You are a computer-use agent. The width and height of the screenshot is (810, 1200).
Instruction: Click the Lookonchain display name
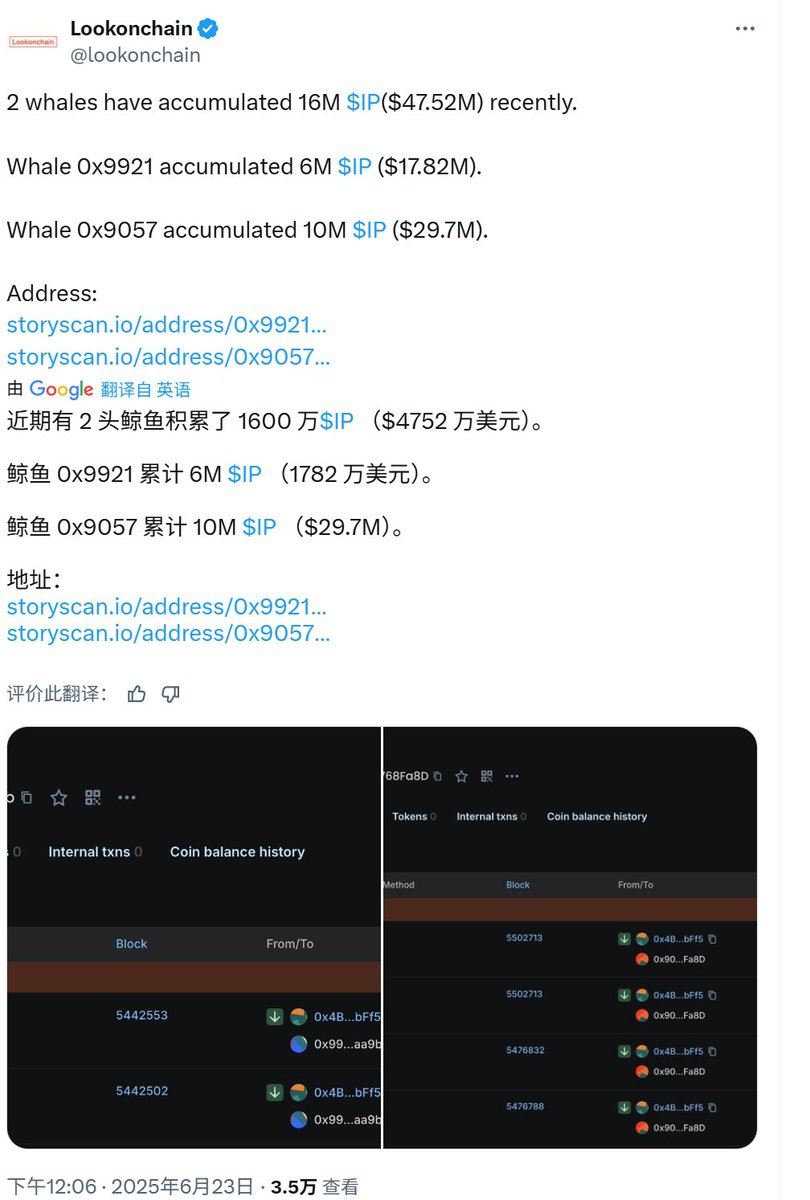pyautogui.click(x=131, y=29)
